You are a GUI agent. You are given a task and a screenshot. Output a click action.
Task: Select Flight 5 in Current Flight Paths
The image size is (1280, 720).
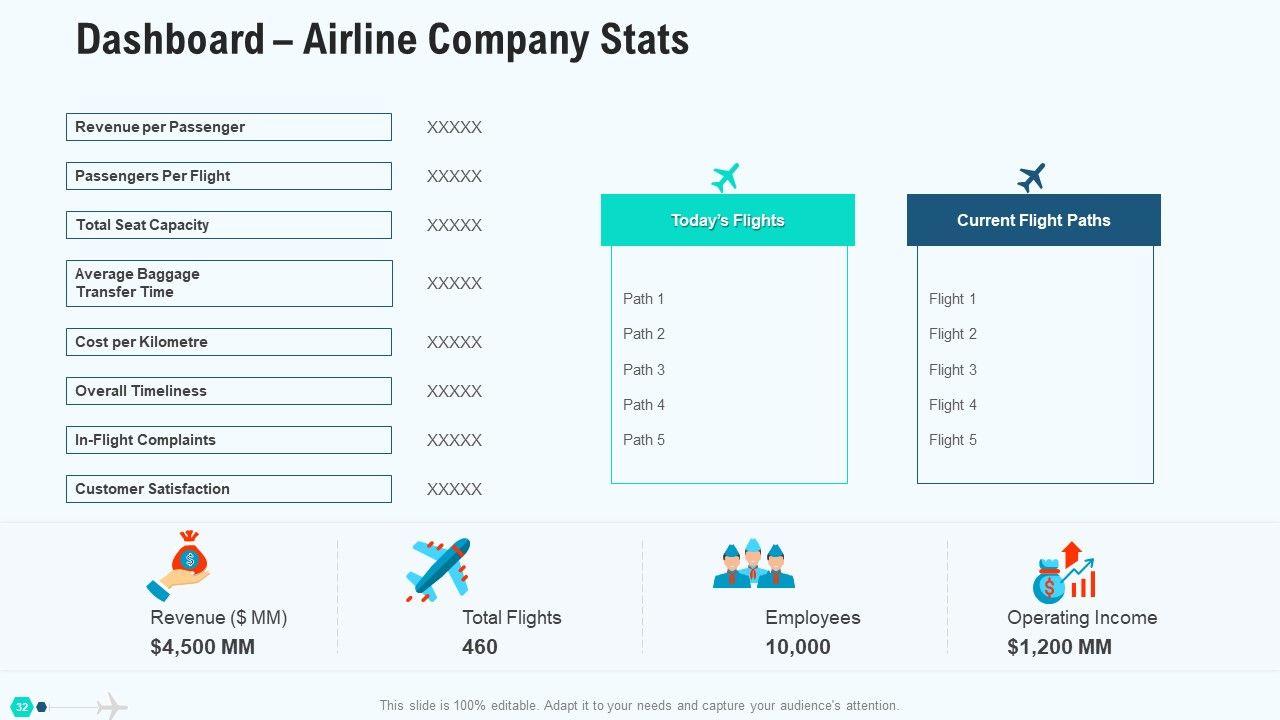[953, 440]
